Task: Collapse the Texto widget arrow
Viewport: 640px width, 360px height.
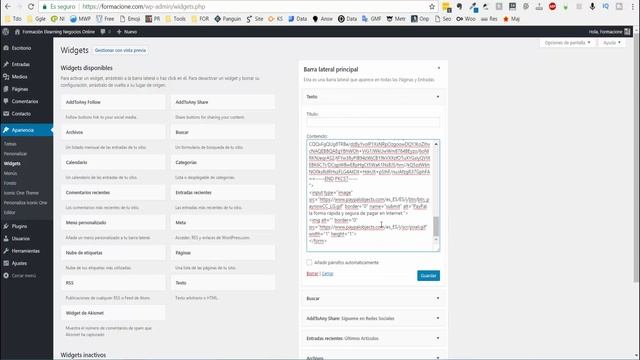Action: [438, 97]
